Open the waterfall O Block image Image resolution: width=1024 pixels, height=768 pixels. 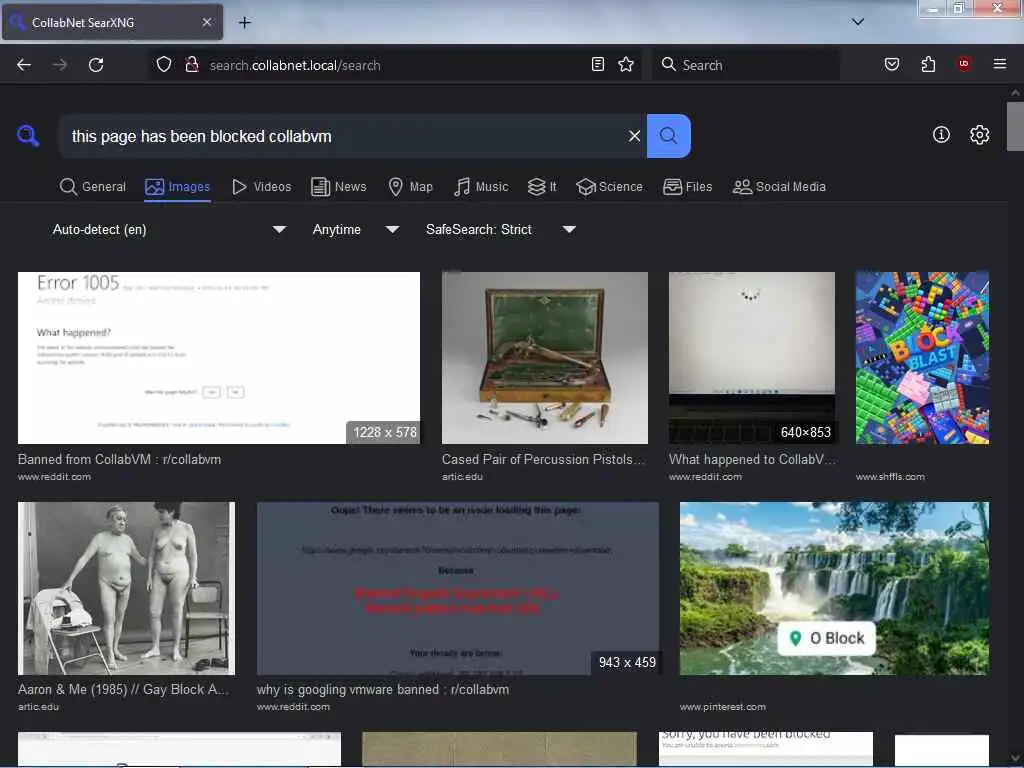click(834, 588)
